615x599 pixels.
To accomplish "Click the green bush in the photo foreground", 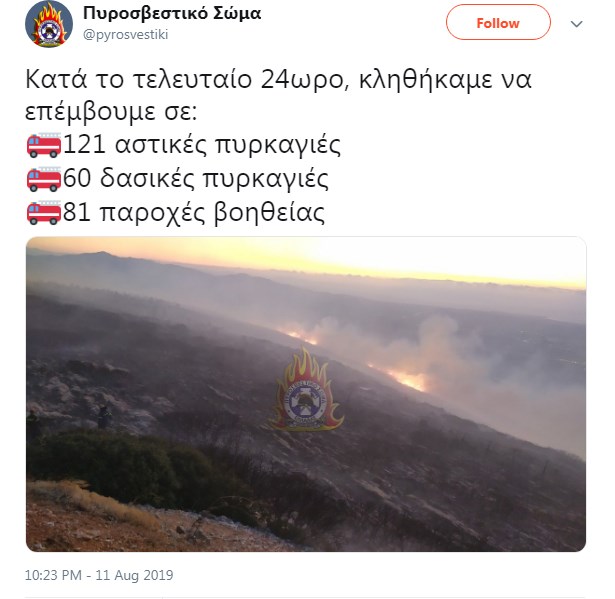I will [x=129, y=465].
